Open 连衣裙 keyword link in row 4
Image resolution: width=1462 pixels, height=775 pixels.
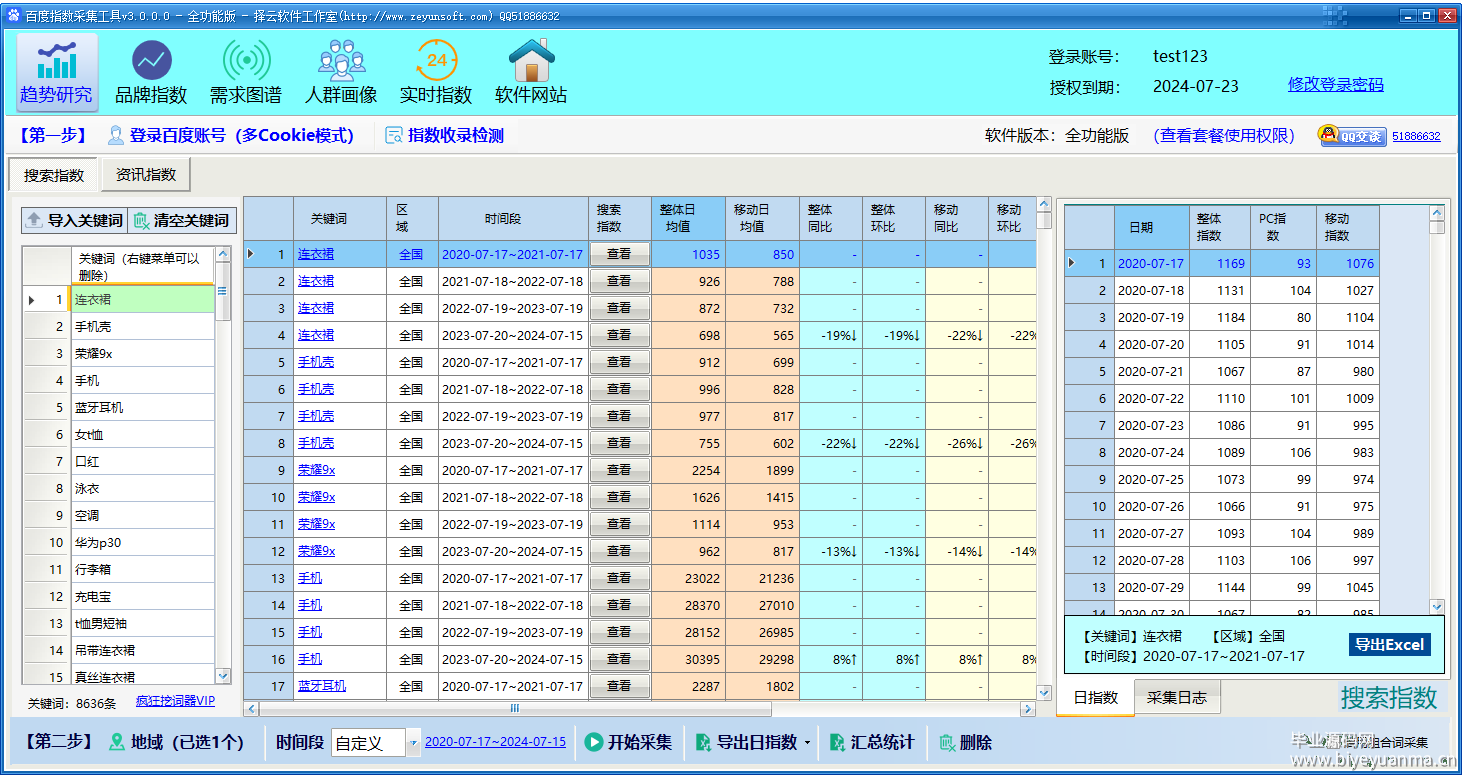tap(316, 335)
